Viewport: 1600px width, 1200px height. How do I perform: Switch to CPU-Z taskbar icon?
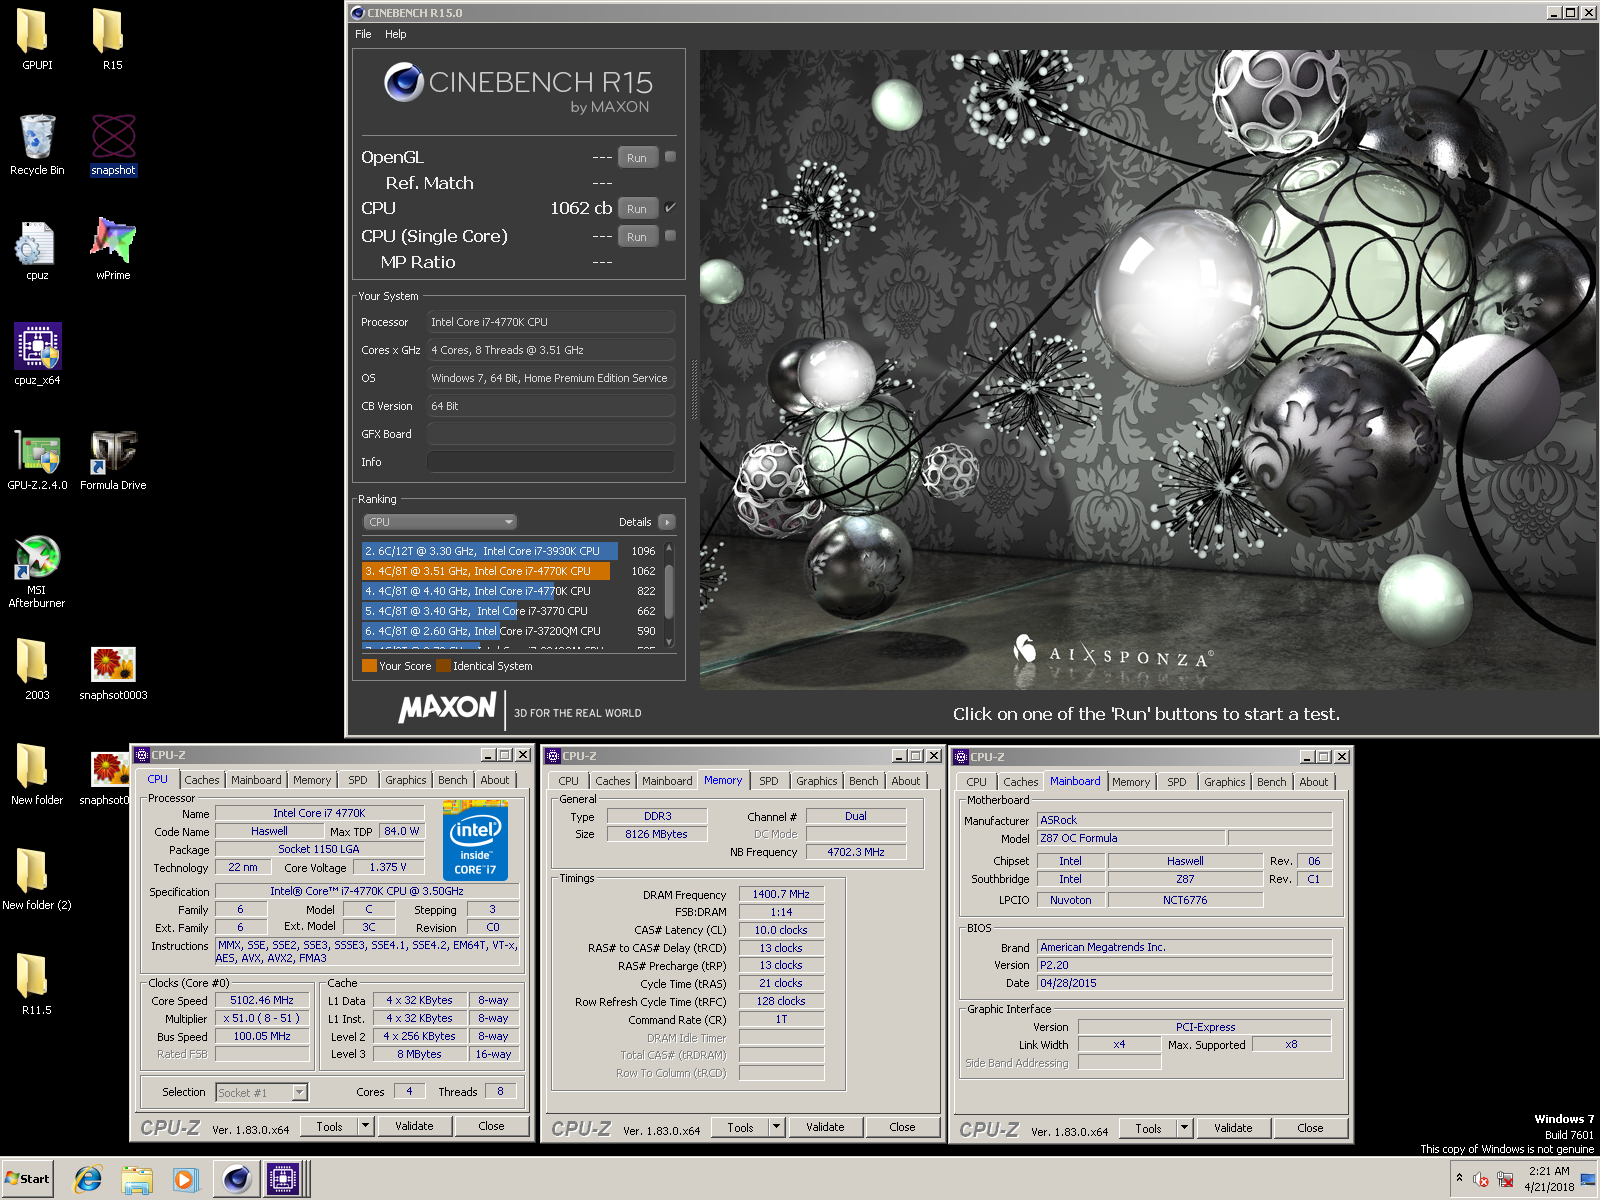pyautogui.click(x=283, y=1180)
